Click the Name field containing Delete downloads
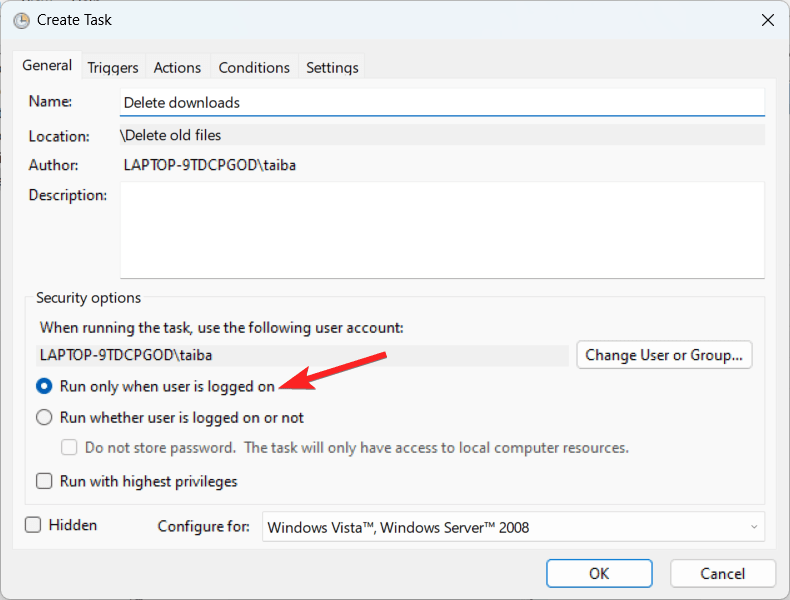790x600 pixels. [442, 103]
